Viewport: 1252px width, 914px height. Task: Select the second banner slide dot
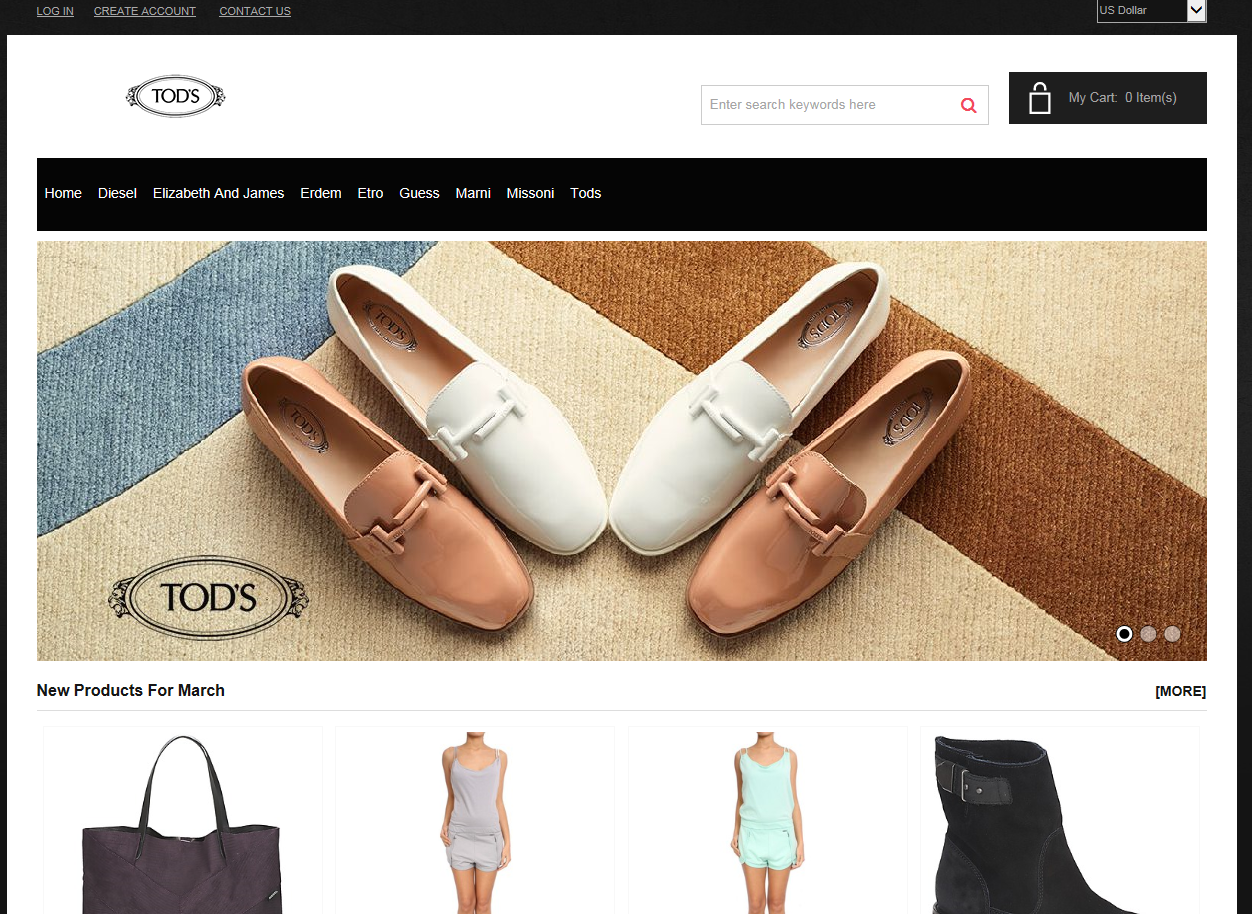1148,634
